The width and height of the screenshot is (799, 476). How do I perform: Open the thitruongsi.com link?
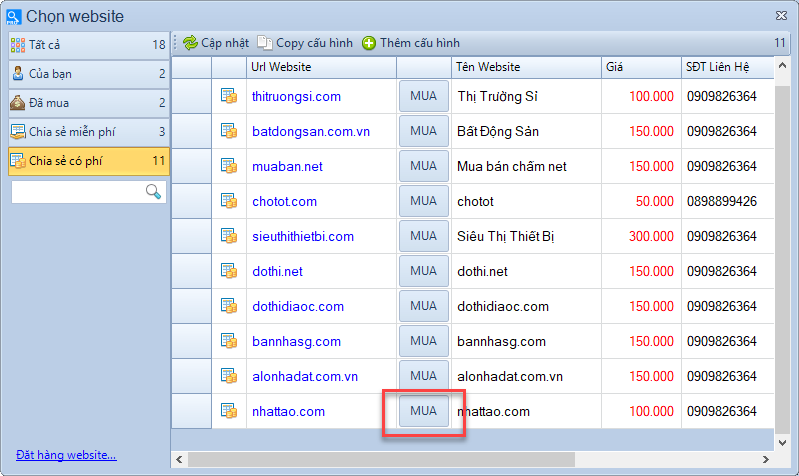296,96
